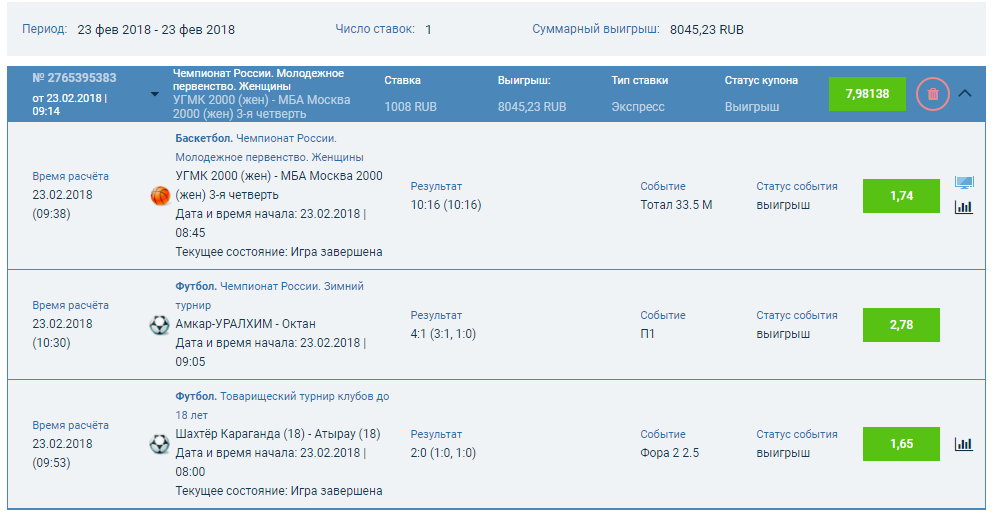Click header event title УГМК 2000 (жен) - МБА Москва

tap(262, 107)
